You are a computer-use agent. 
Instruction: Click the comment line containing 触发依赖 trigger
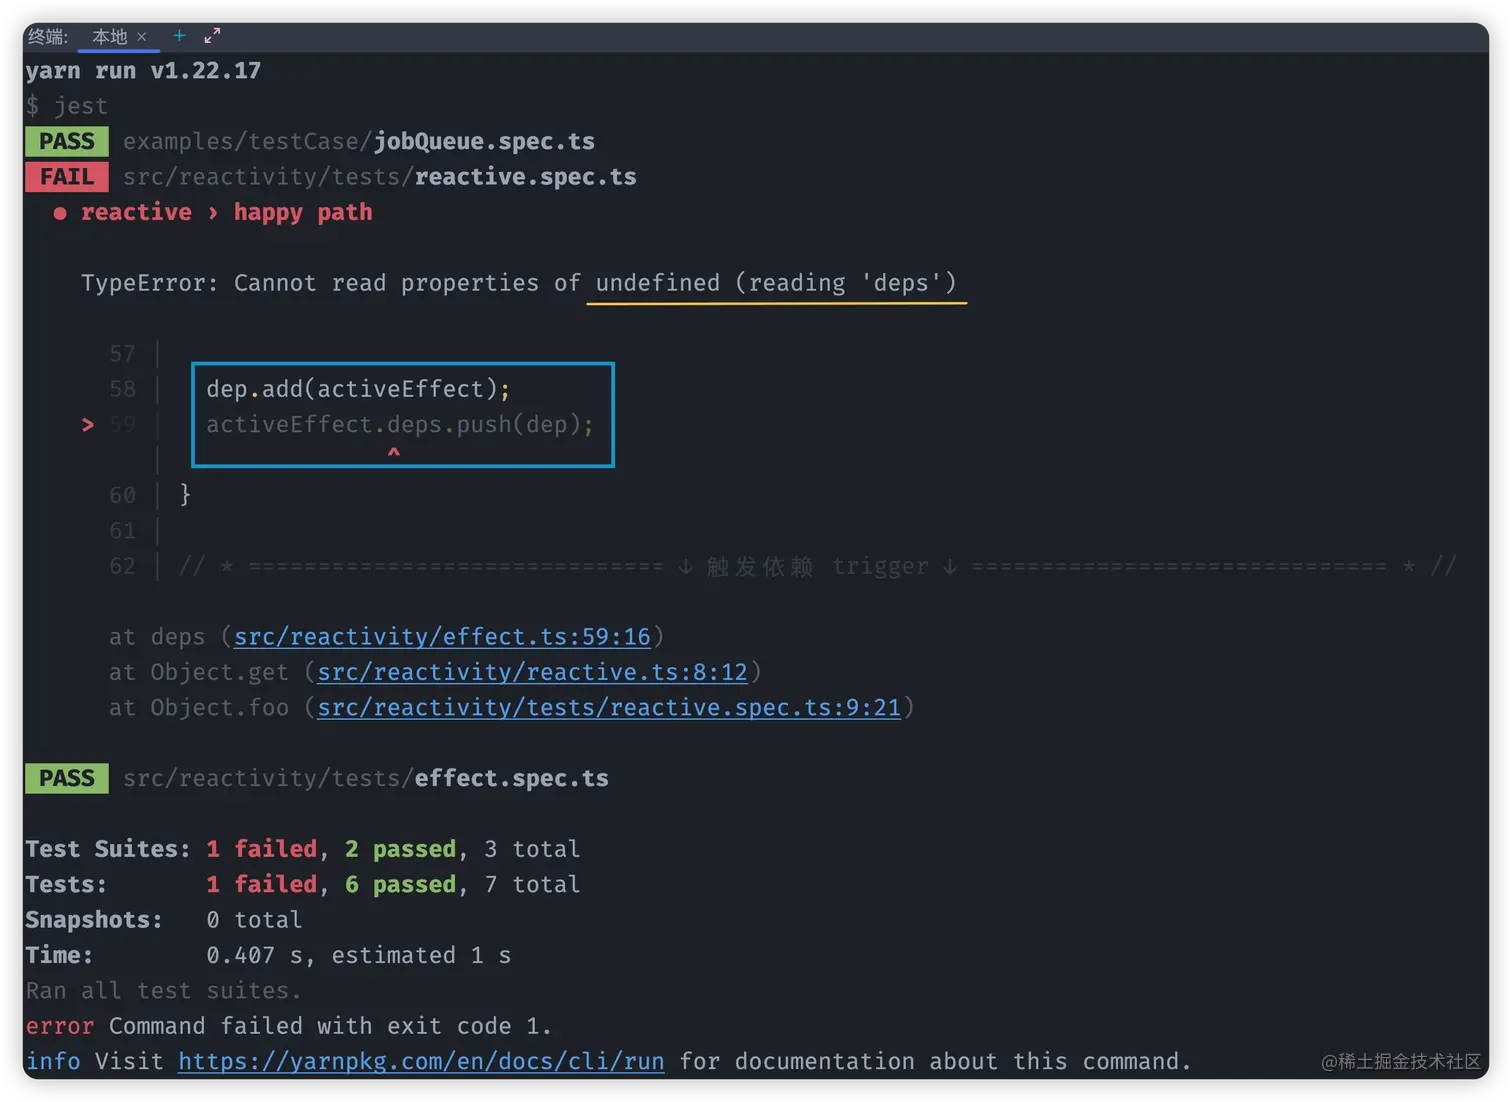817,567
